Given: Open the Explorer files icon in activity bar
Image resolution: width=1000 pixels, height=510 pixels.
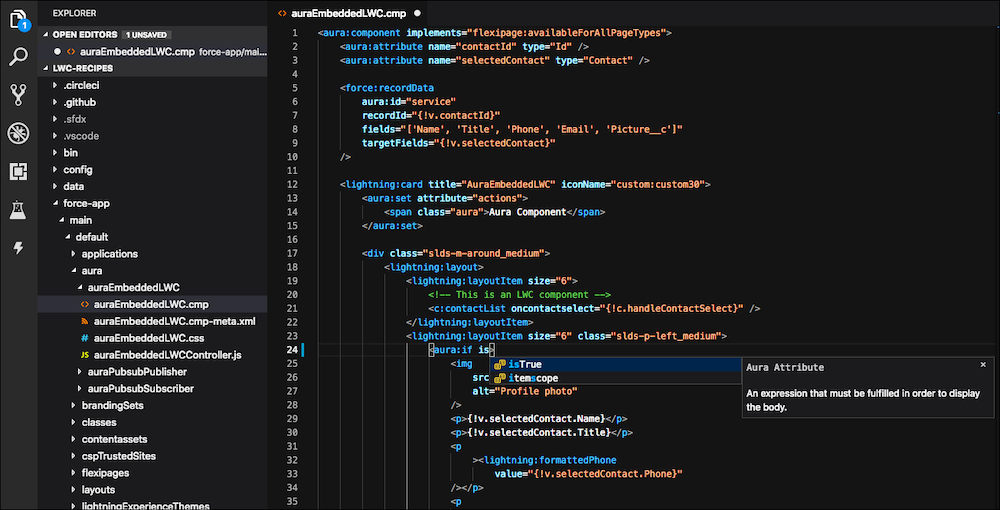Looking at the screenshot, I should pyautogui.click(x=18, y=19).
